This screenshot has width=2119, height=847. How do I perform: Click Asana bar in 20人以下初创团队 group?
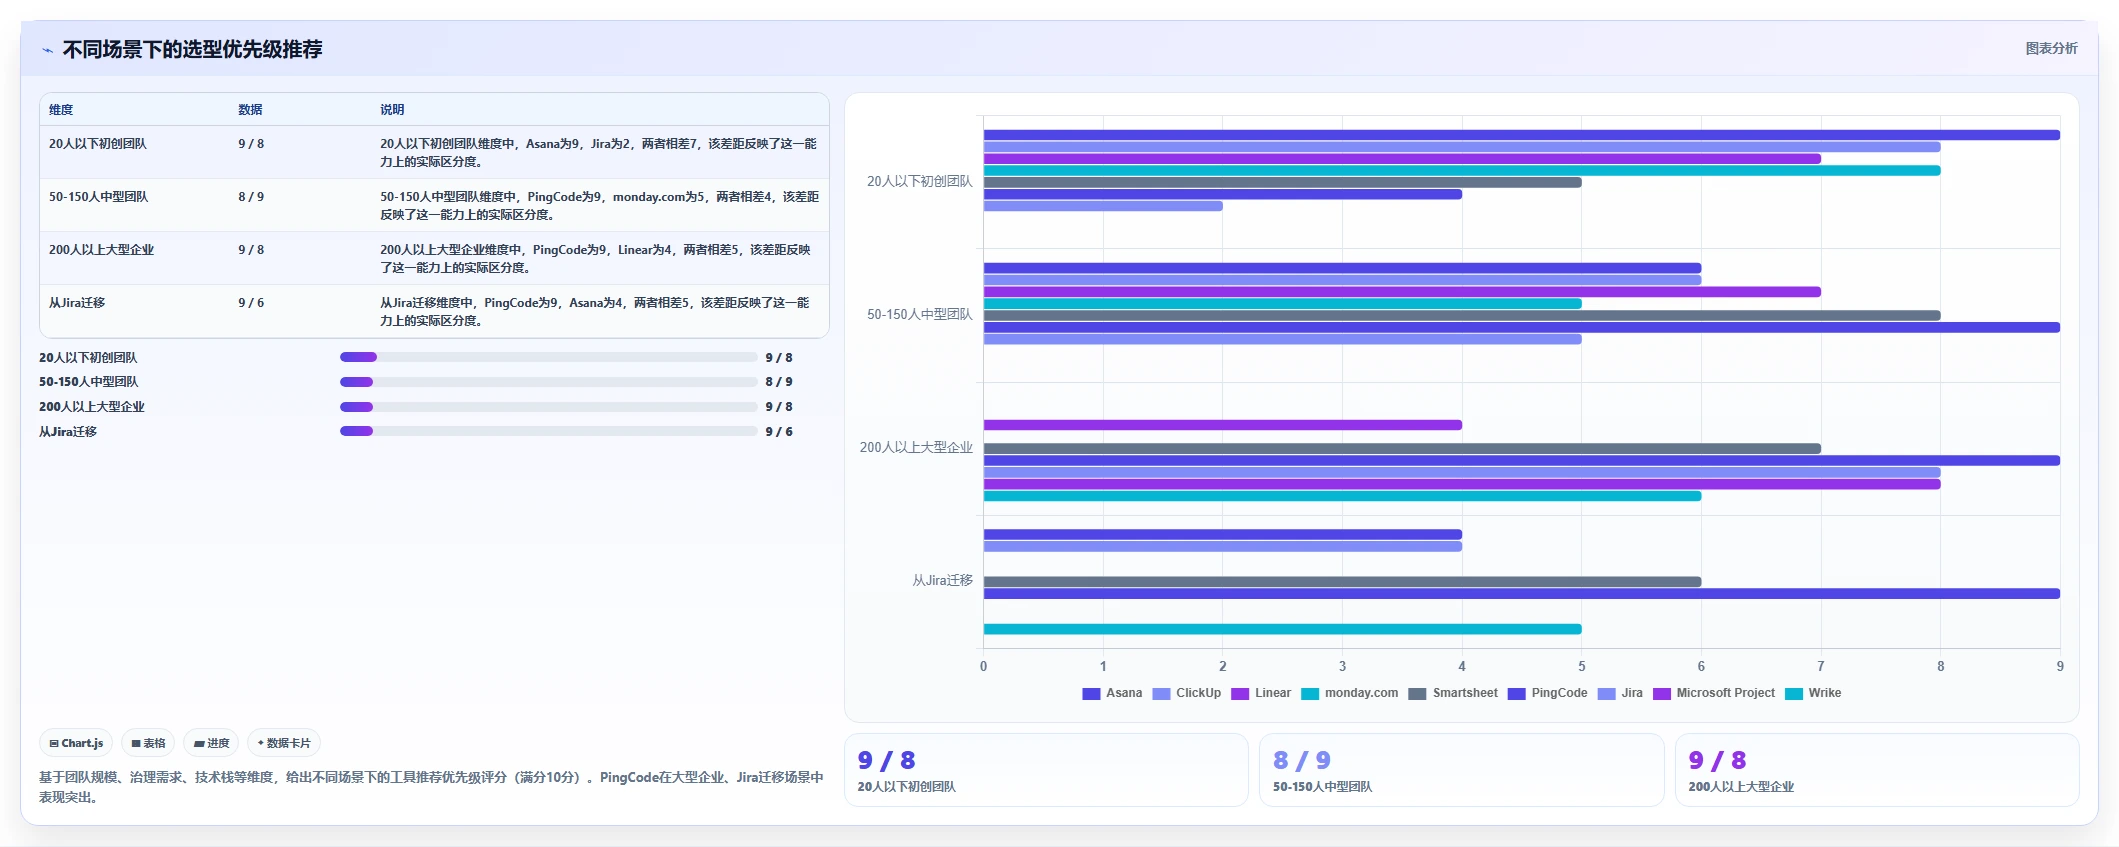pos(1521,135)
